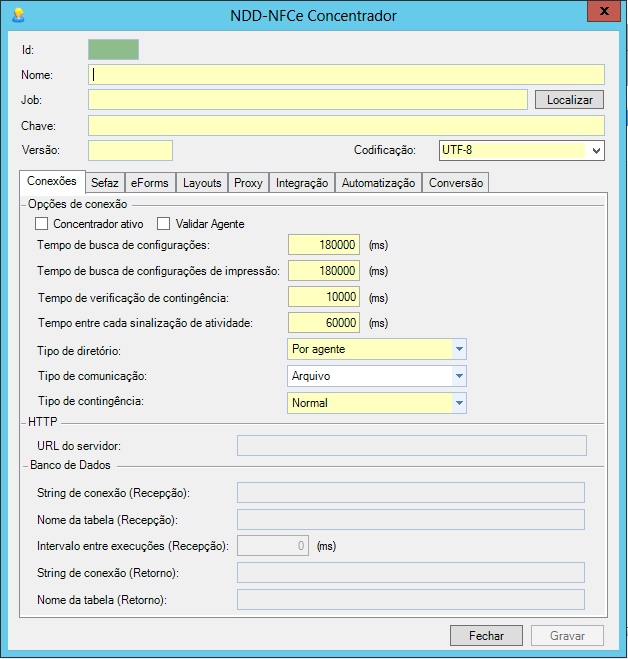This screenshot has width=628, height=659.
Task: Click the 'Tipo de comunicação:' label
Action: coord(92,376)
